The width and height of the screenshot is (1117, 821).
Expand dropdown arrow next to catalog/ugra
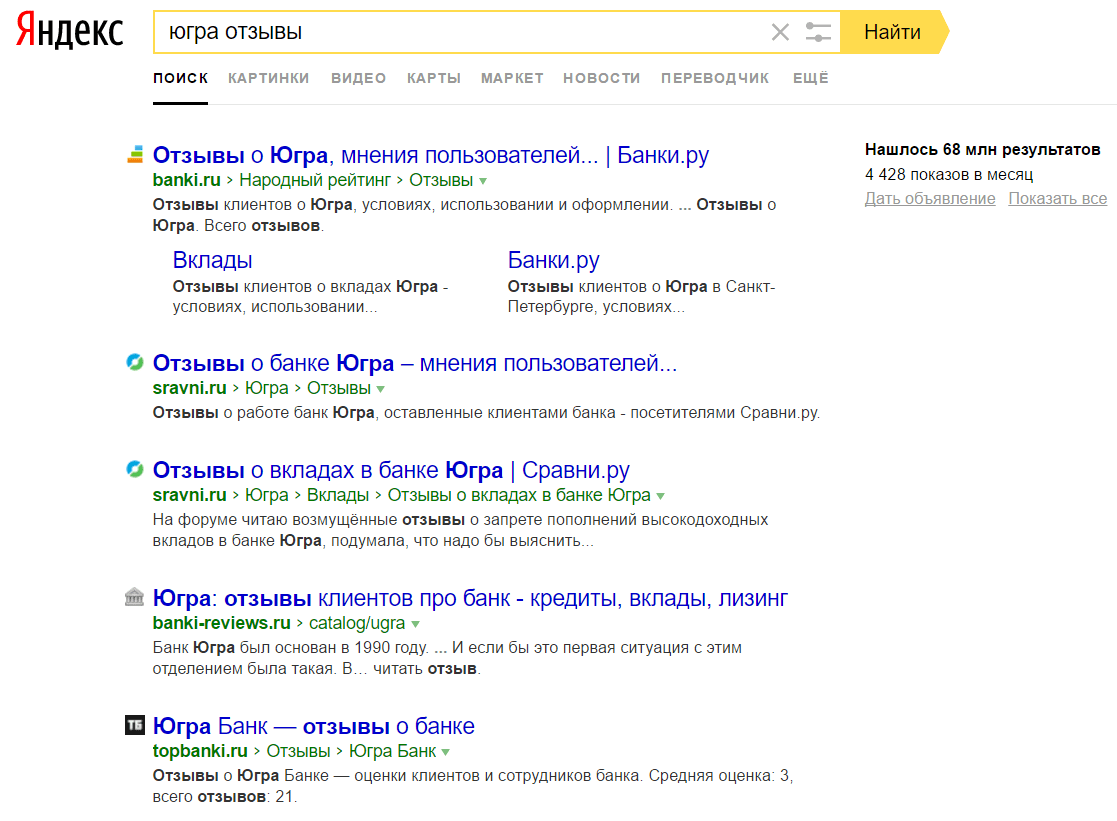click(415, 624)
